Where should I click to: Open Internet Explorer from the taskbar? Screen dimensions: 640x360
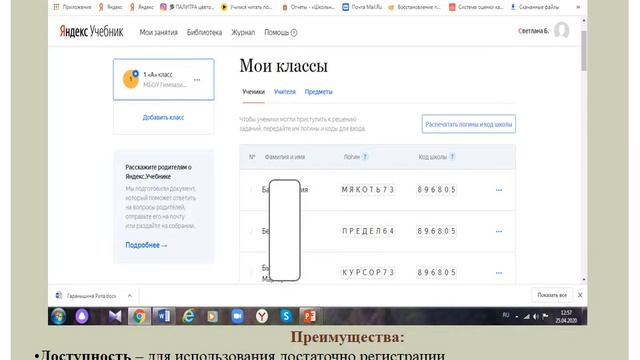coord(188,316)
